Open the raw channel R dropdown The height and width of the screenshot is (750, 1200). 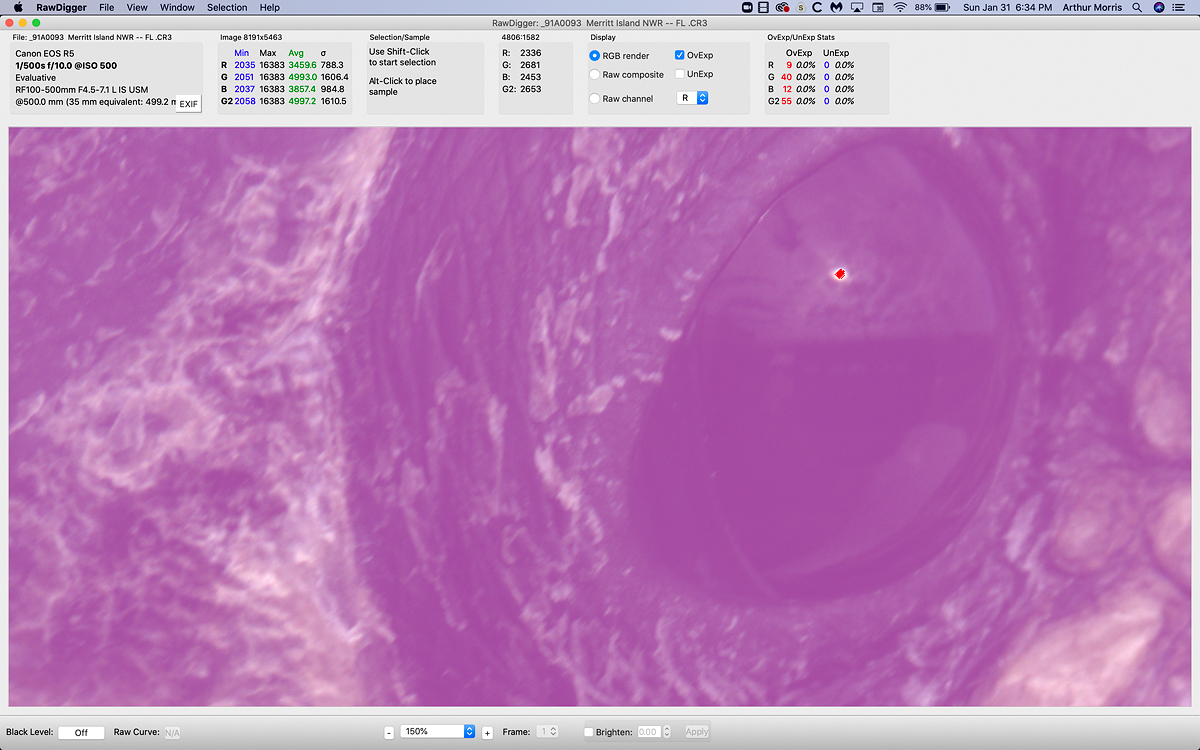(x=692, y=98)
